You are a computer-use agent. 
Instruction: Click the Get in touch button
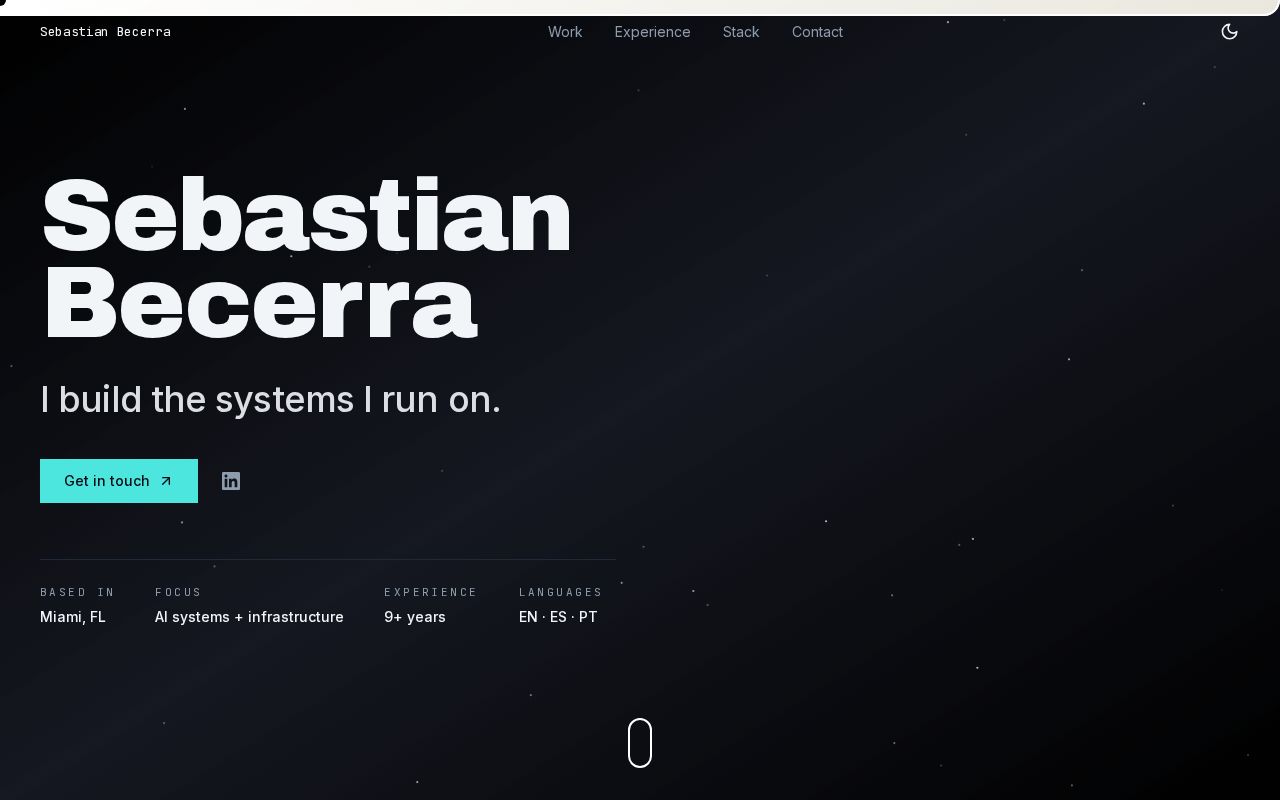[119, 481]
